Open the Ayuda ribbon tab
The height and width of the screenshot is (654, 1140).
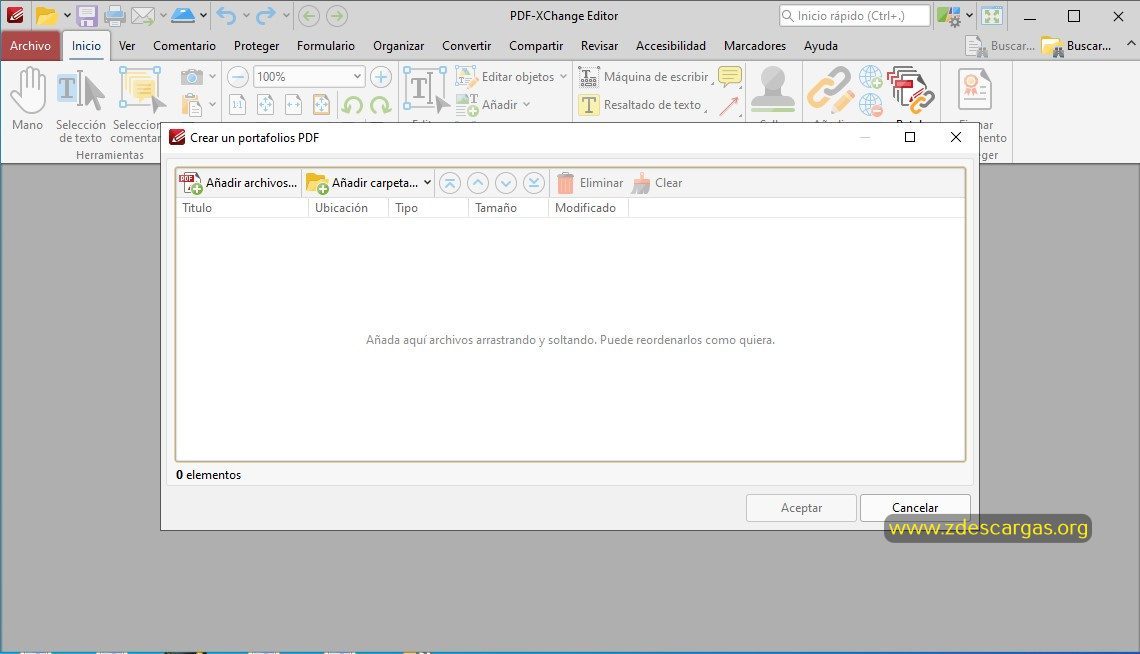pyautogui.click(x=821, y=46)
